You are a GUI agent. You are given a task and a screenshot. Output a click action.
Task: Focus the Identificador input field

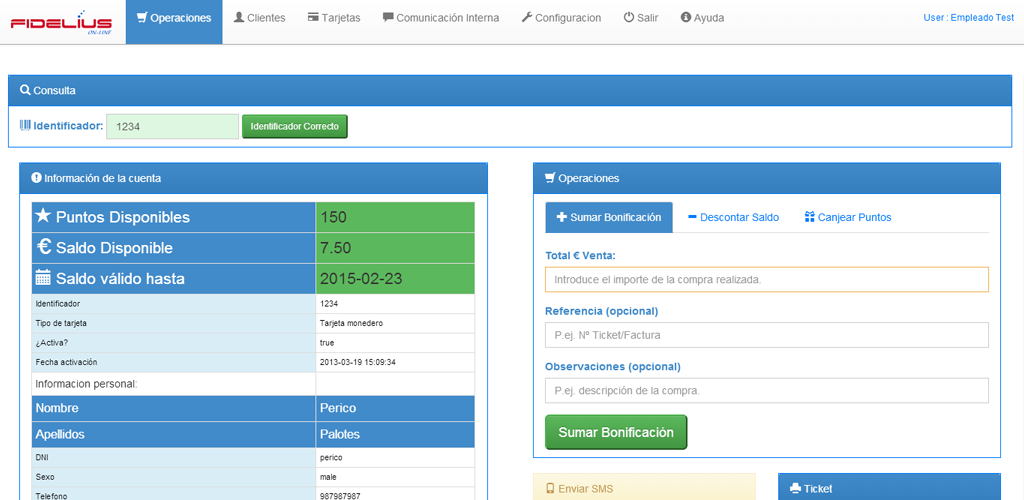[x=172, y=127]
